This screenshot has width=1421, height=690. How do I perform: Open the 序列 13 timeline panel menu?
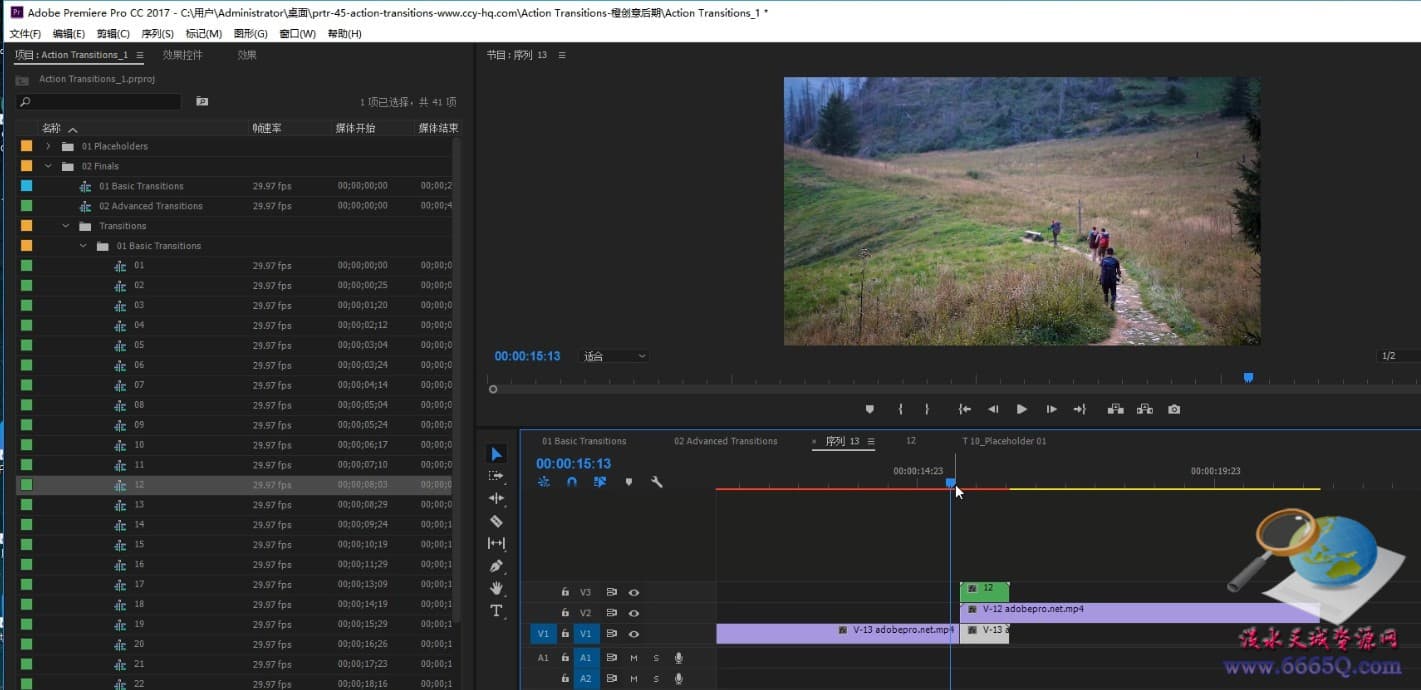pyautogui.click(x=871, y=441)
